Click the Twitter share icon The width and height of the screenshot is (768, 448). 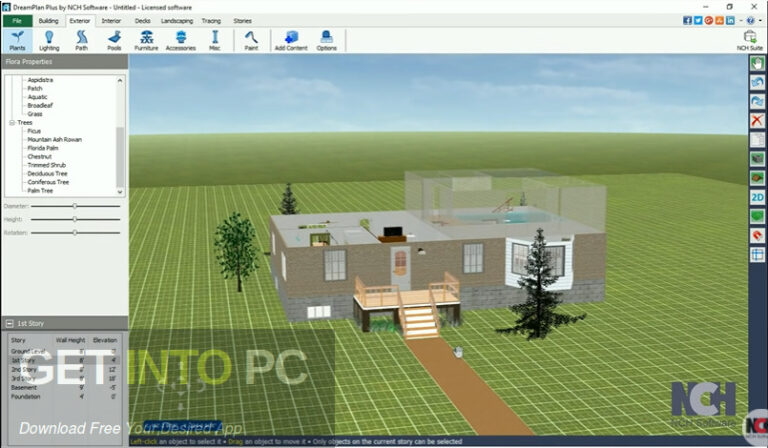(x=698, y=21)
